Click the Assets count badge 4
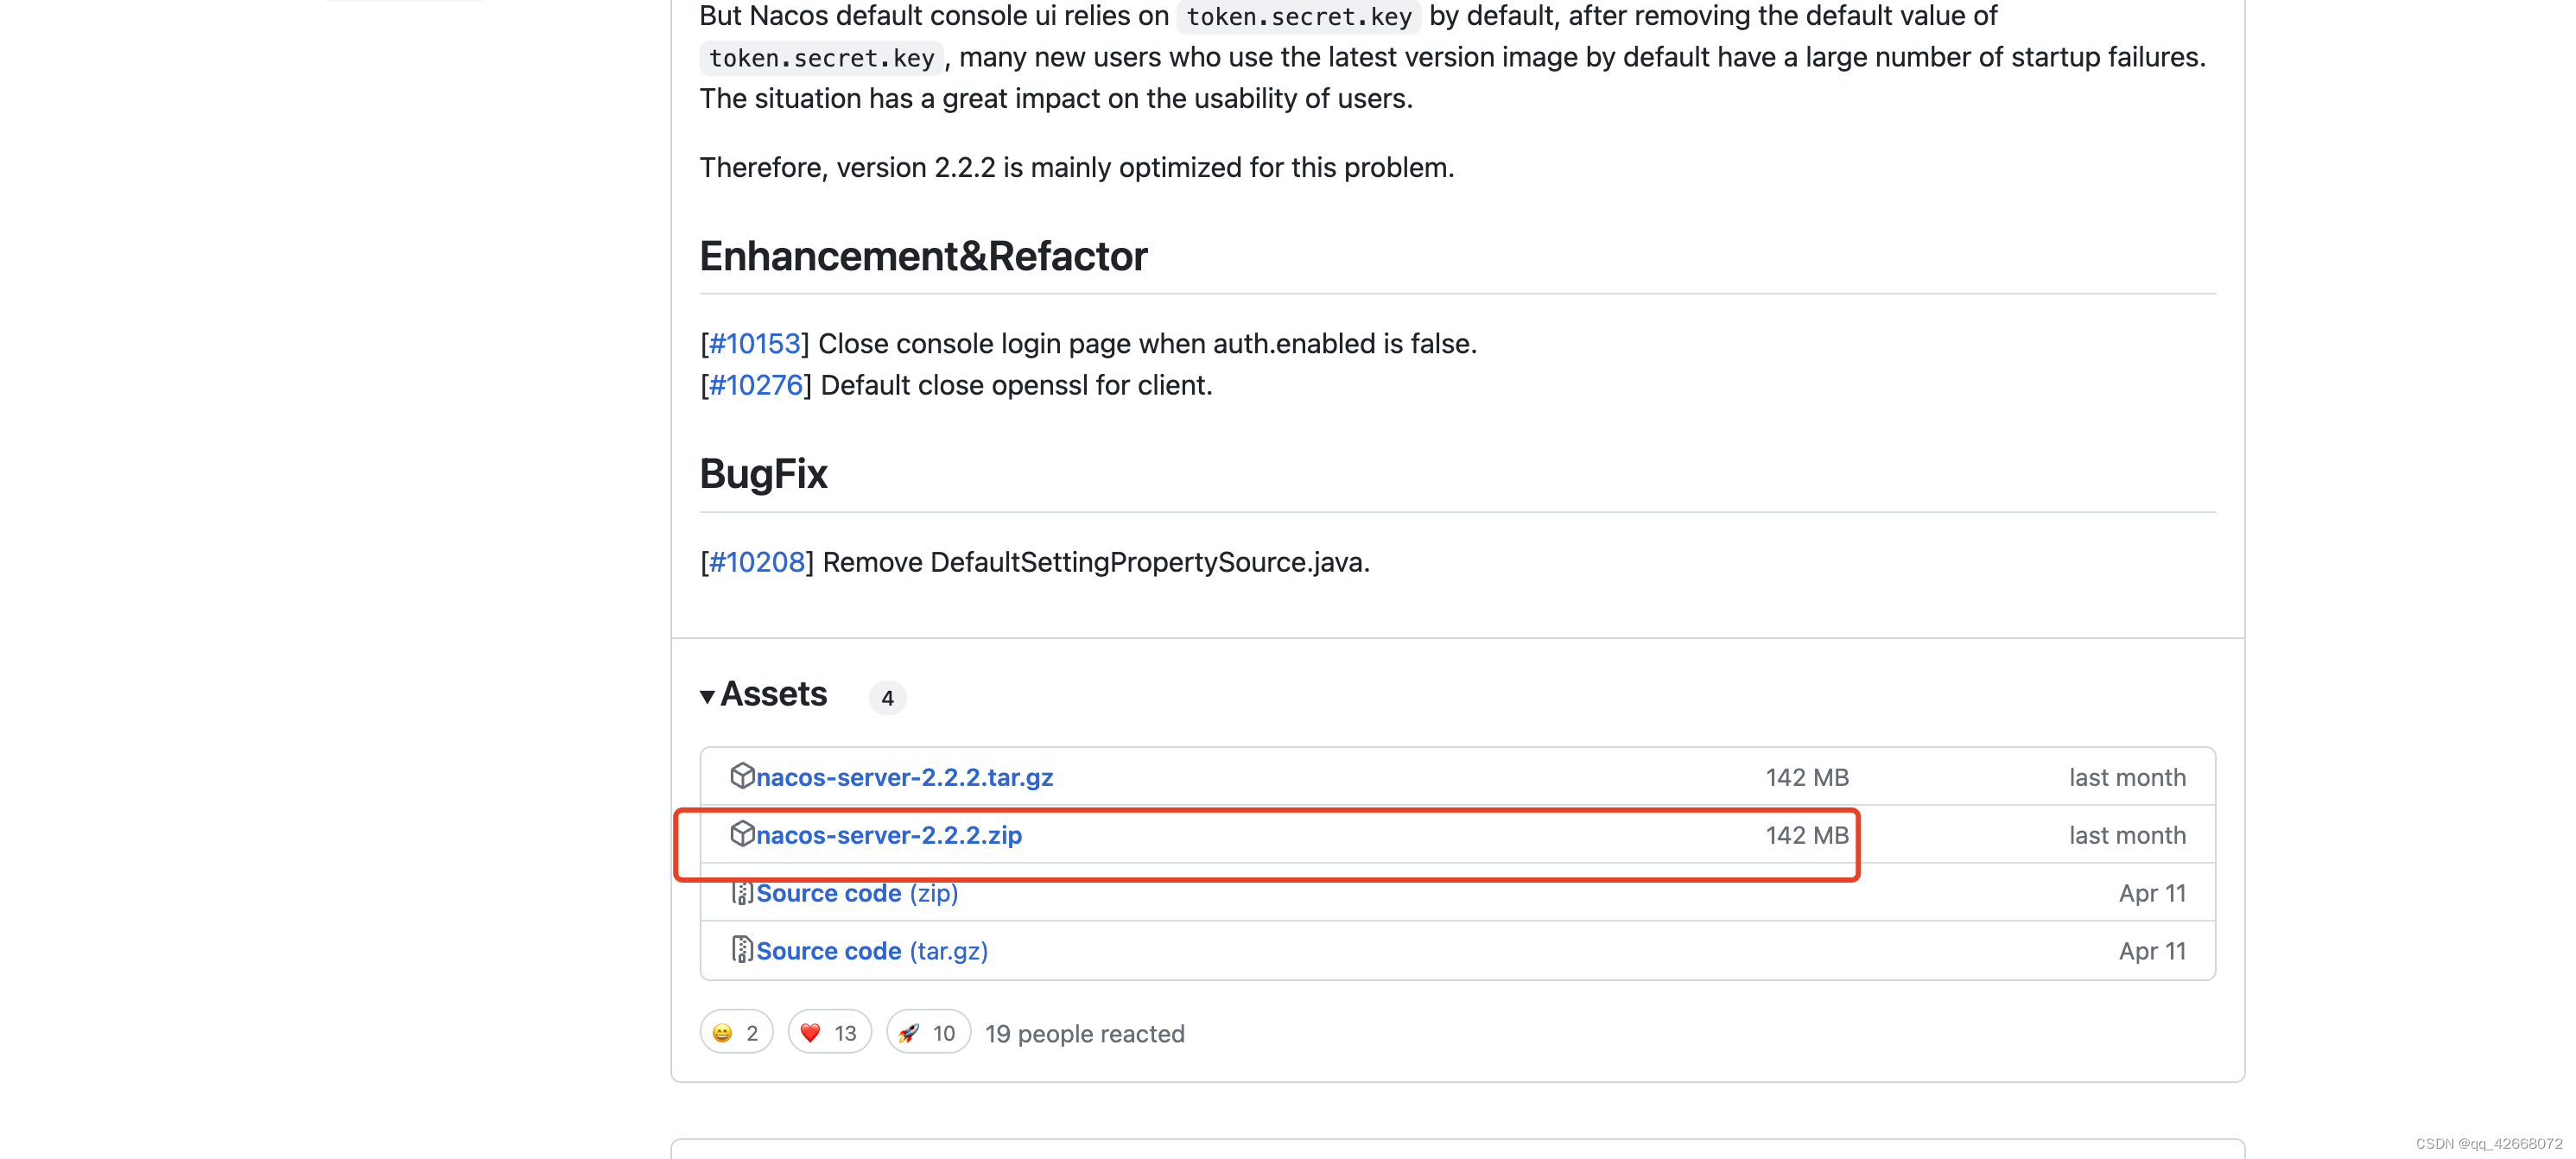Viewport: 2576px width, 1159px height. [887, 698]
